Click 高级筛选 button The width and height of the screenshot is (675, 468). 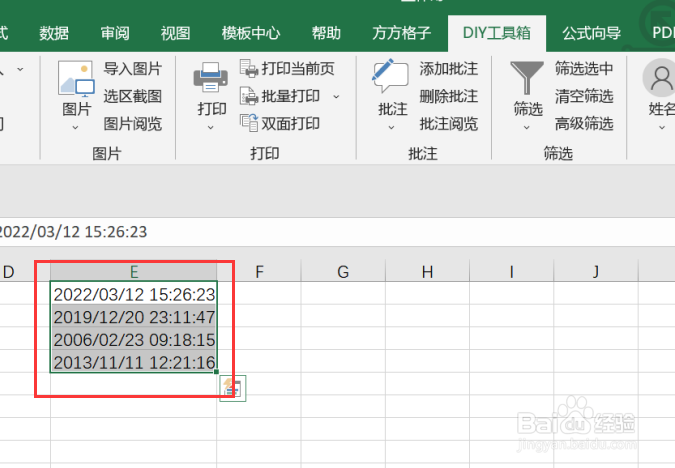584,124
